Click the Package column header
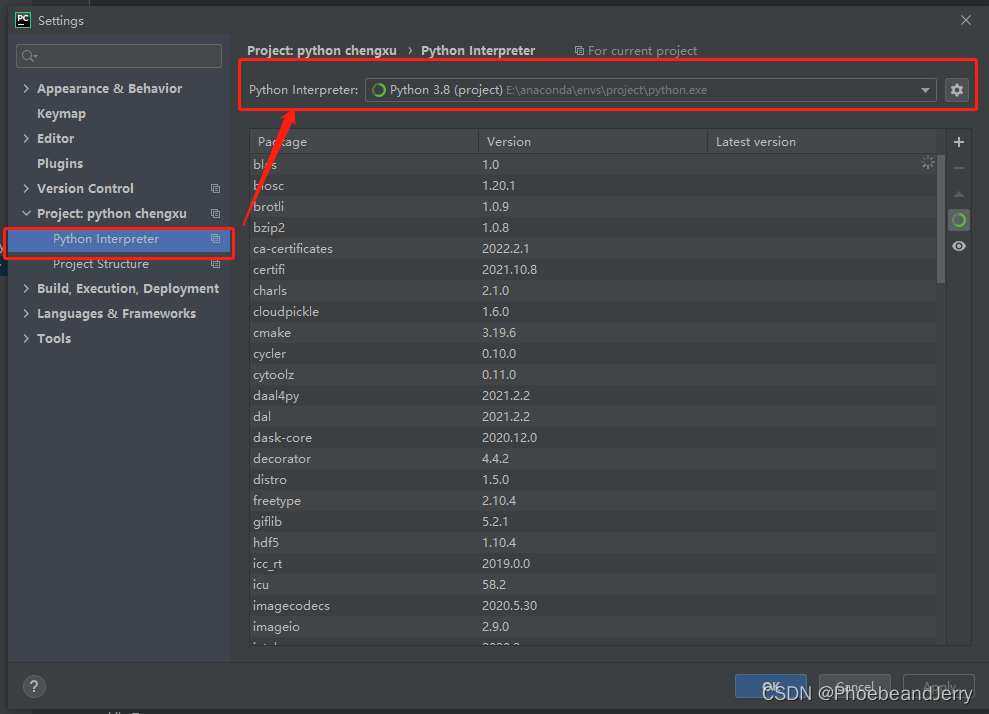This screenshot has width=989, height=714. click(x=364, y=142)
